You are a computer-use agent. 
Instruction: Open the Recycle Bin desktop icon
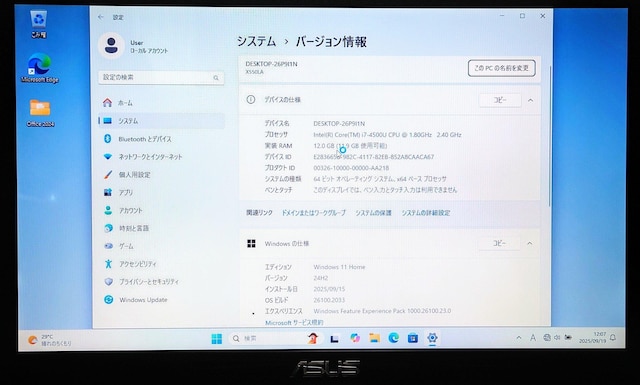(x=38, y=24)
